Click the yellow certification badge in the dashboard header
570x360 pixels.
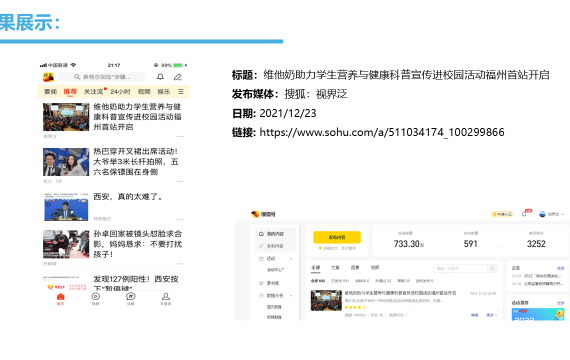pos(502,214)
